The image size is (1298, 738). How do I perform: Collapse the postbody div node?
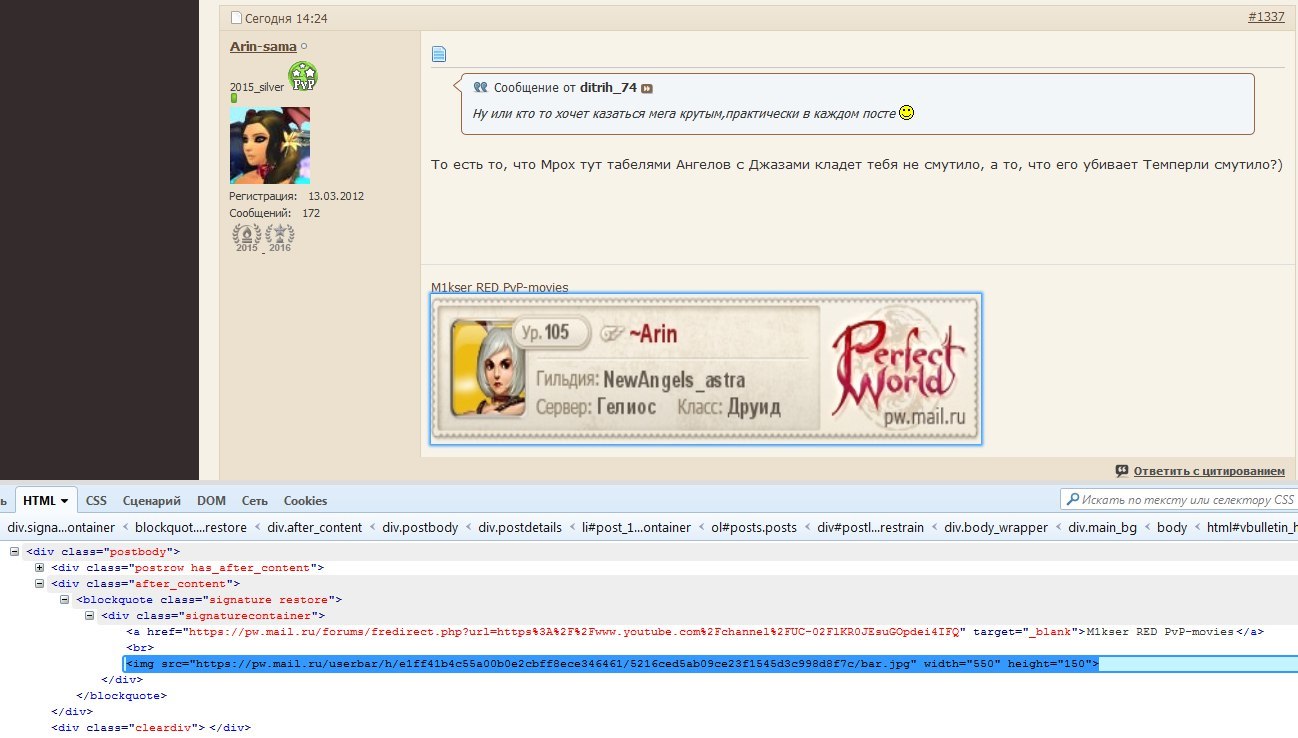pyautogui.click(x=15, y=551)
